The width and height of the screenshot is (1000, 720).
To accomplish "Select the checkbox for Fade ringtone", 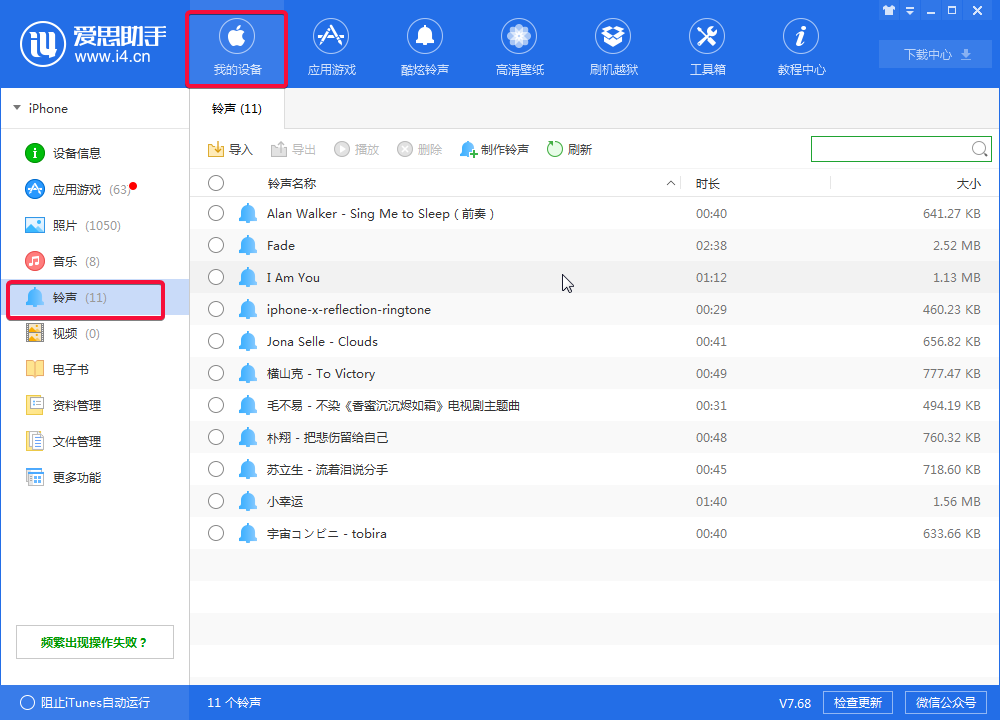I will click(x=216, y=245).
